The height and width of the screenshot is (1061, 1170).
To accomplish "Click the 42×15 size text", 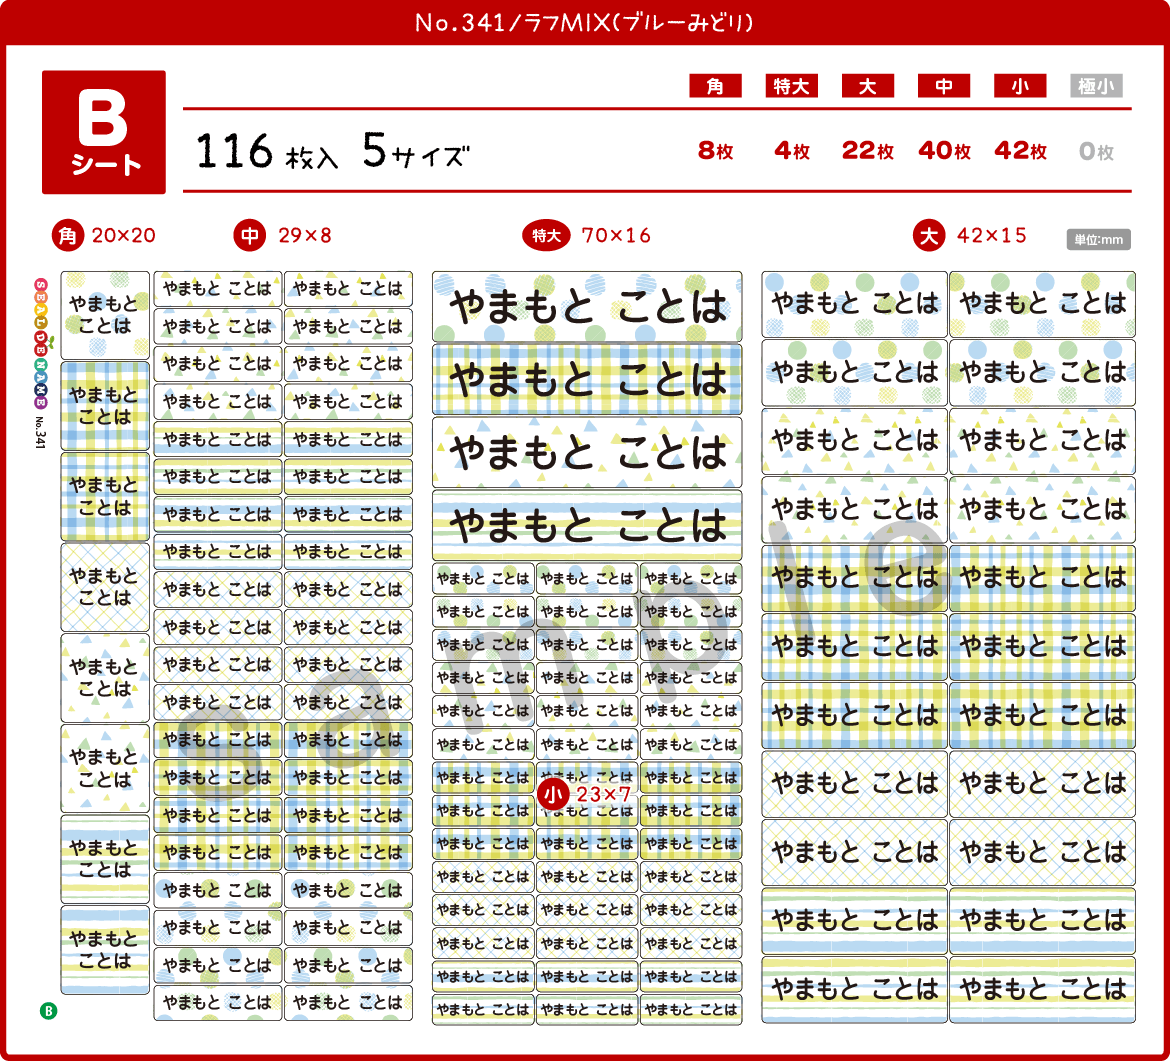I will click(x=992, y=236).
